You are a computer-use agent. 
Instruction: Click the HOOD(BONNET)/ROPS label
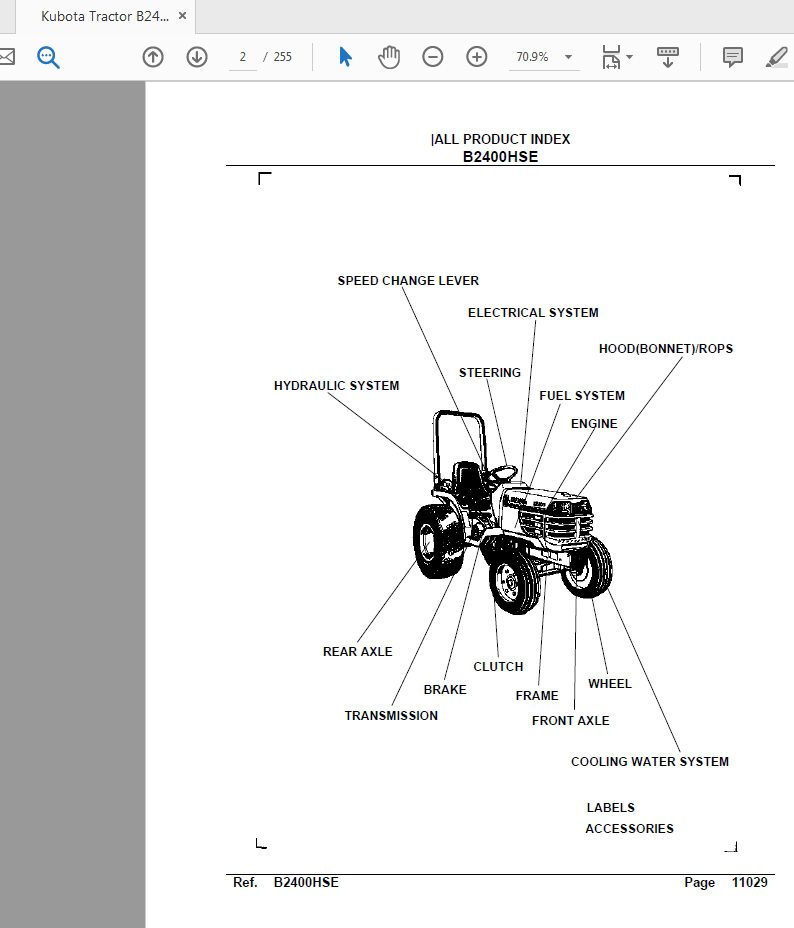tap(666, 349)
